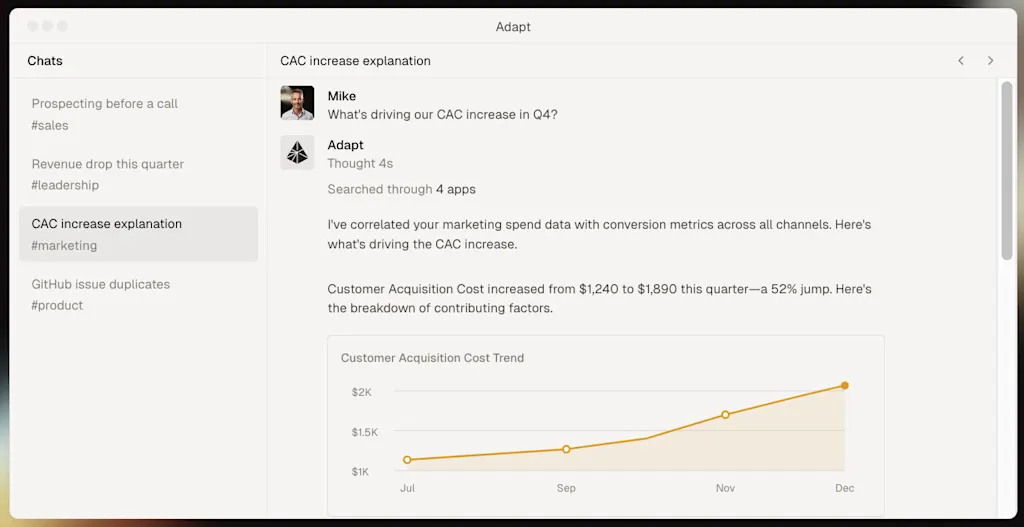Click the green maximize window button

click(x=63, y=26)
